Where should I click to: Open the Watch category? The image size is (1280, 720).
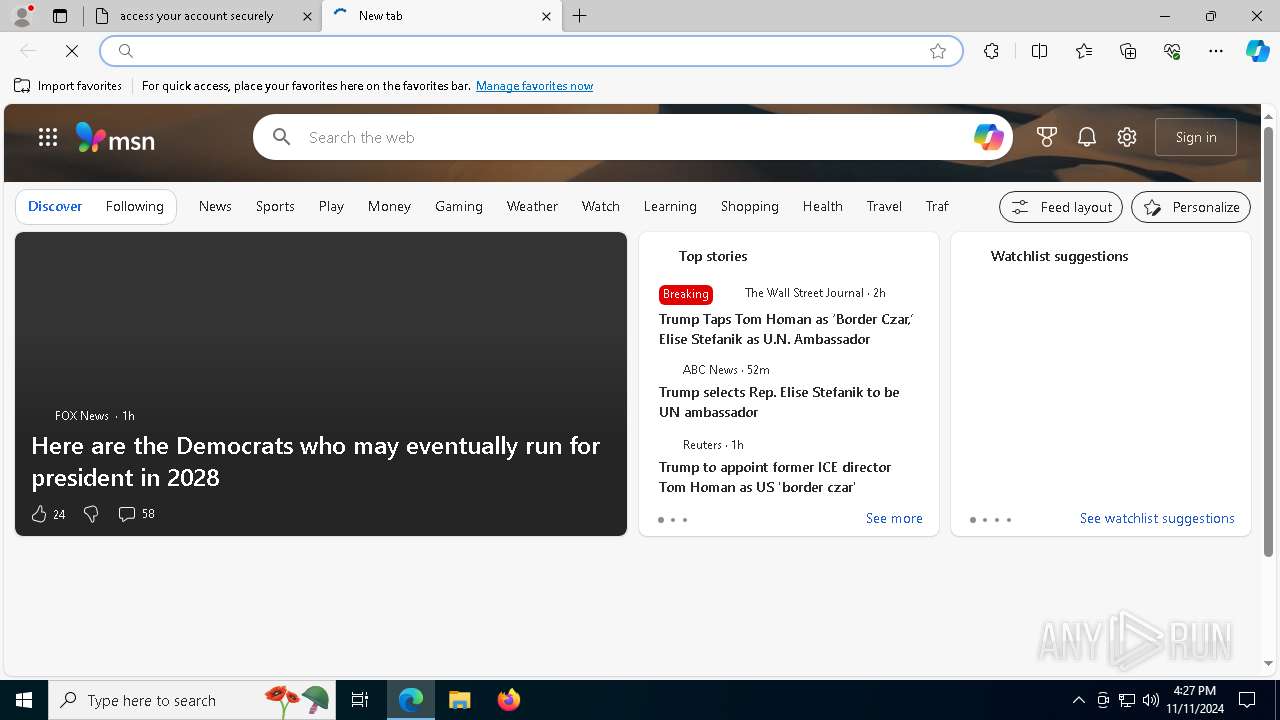pyautogui.click(x=601, y=206)
